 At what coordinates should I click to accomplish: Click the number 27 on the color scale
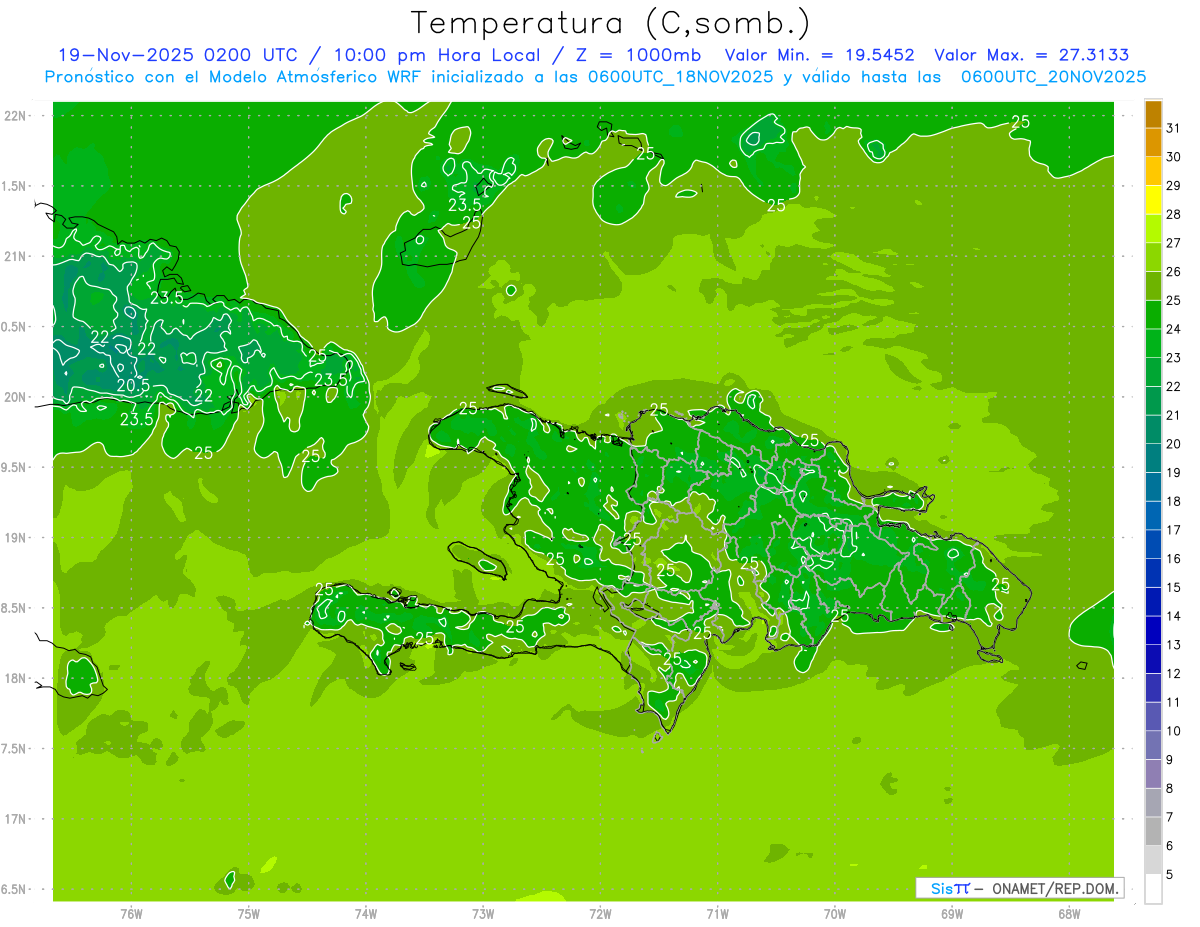click(1174, 243)
